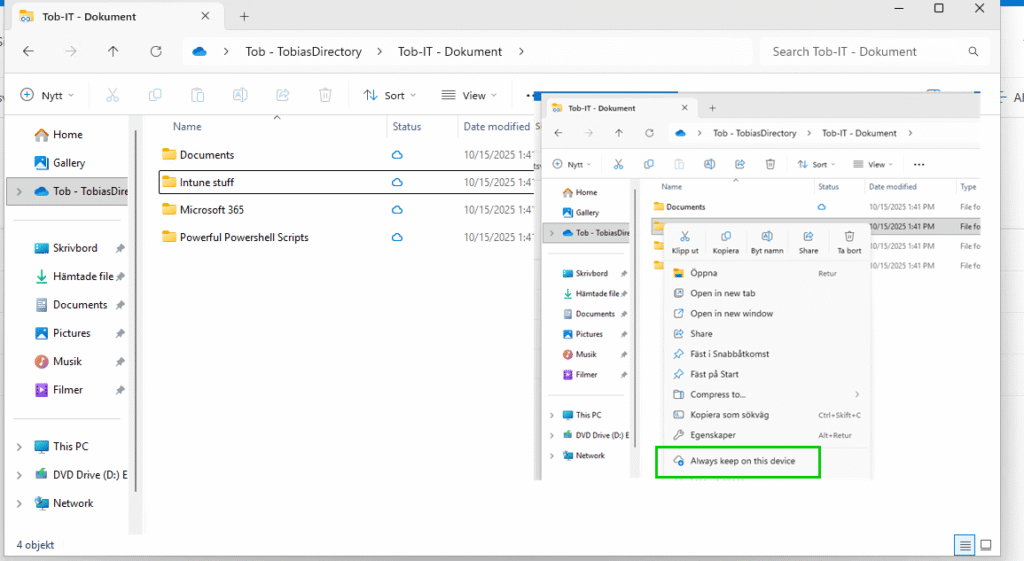Image resolution: width=1024 pixels, height=561 pixels.
Task: Select the Intune stuff folder
Action: click(207, 182)
